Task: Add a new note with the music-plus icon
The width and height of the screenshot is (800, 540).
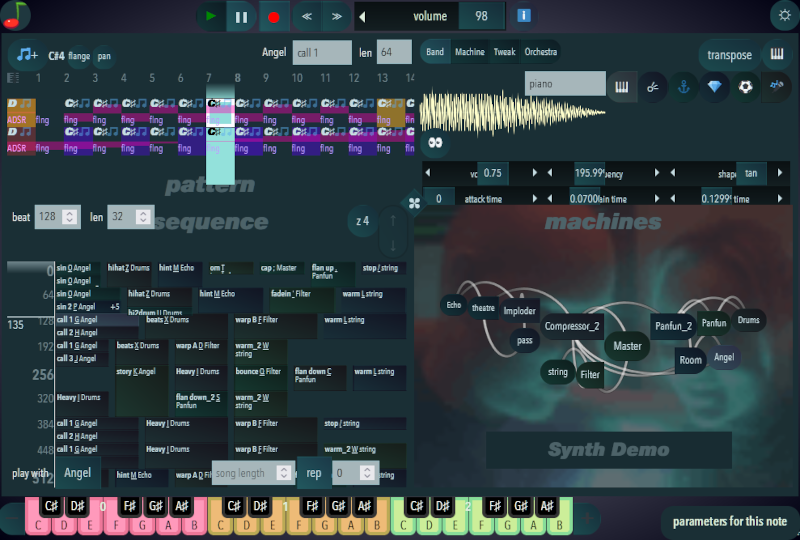Action: pyautogui.click(x=27, y=55)
